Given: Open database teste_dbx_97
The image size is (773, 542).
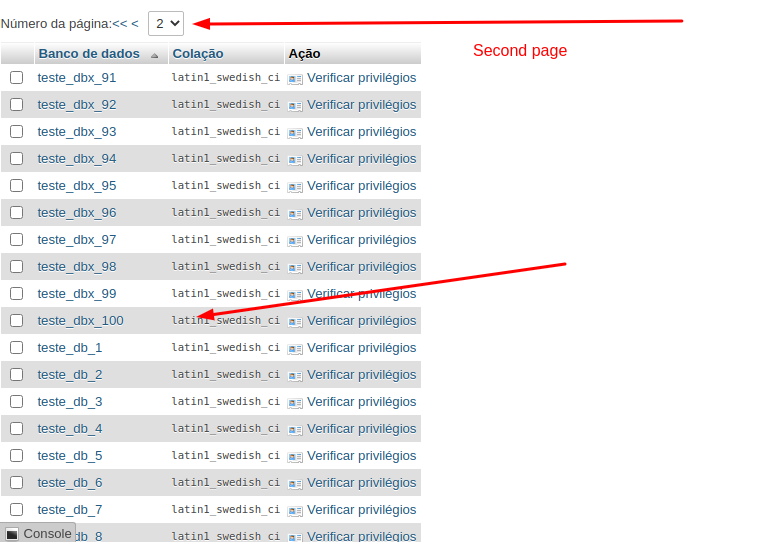Looking at the screenshot, I should pos(77,240).
